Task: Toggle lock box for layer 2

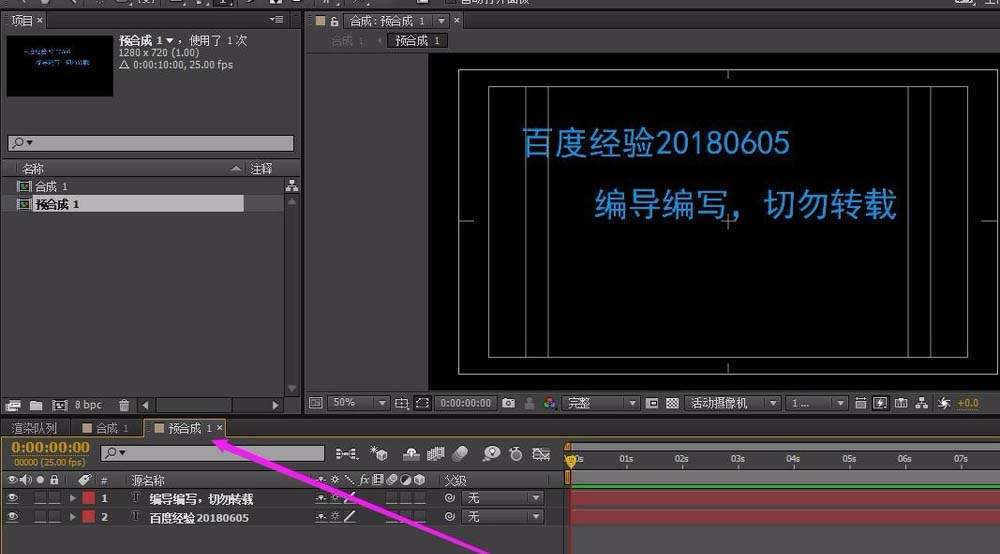Action: pyautogui.click(x=54, y=516)
